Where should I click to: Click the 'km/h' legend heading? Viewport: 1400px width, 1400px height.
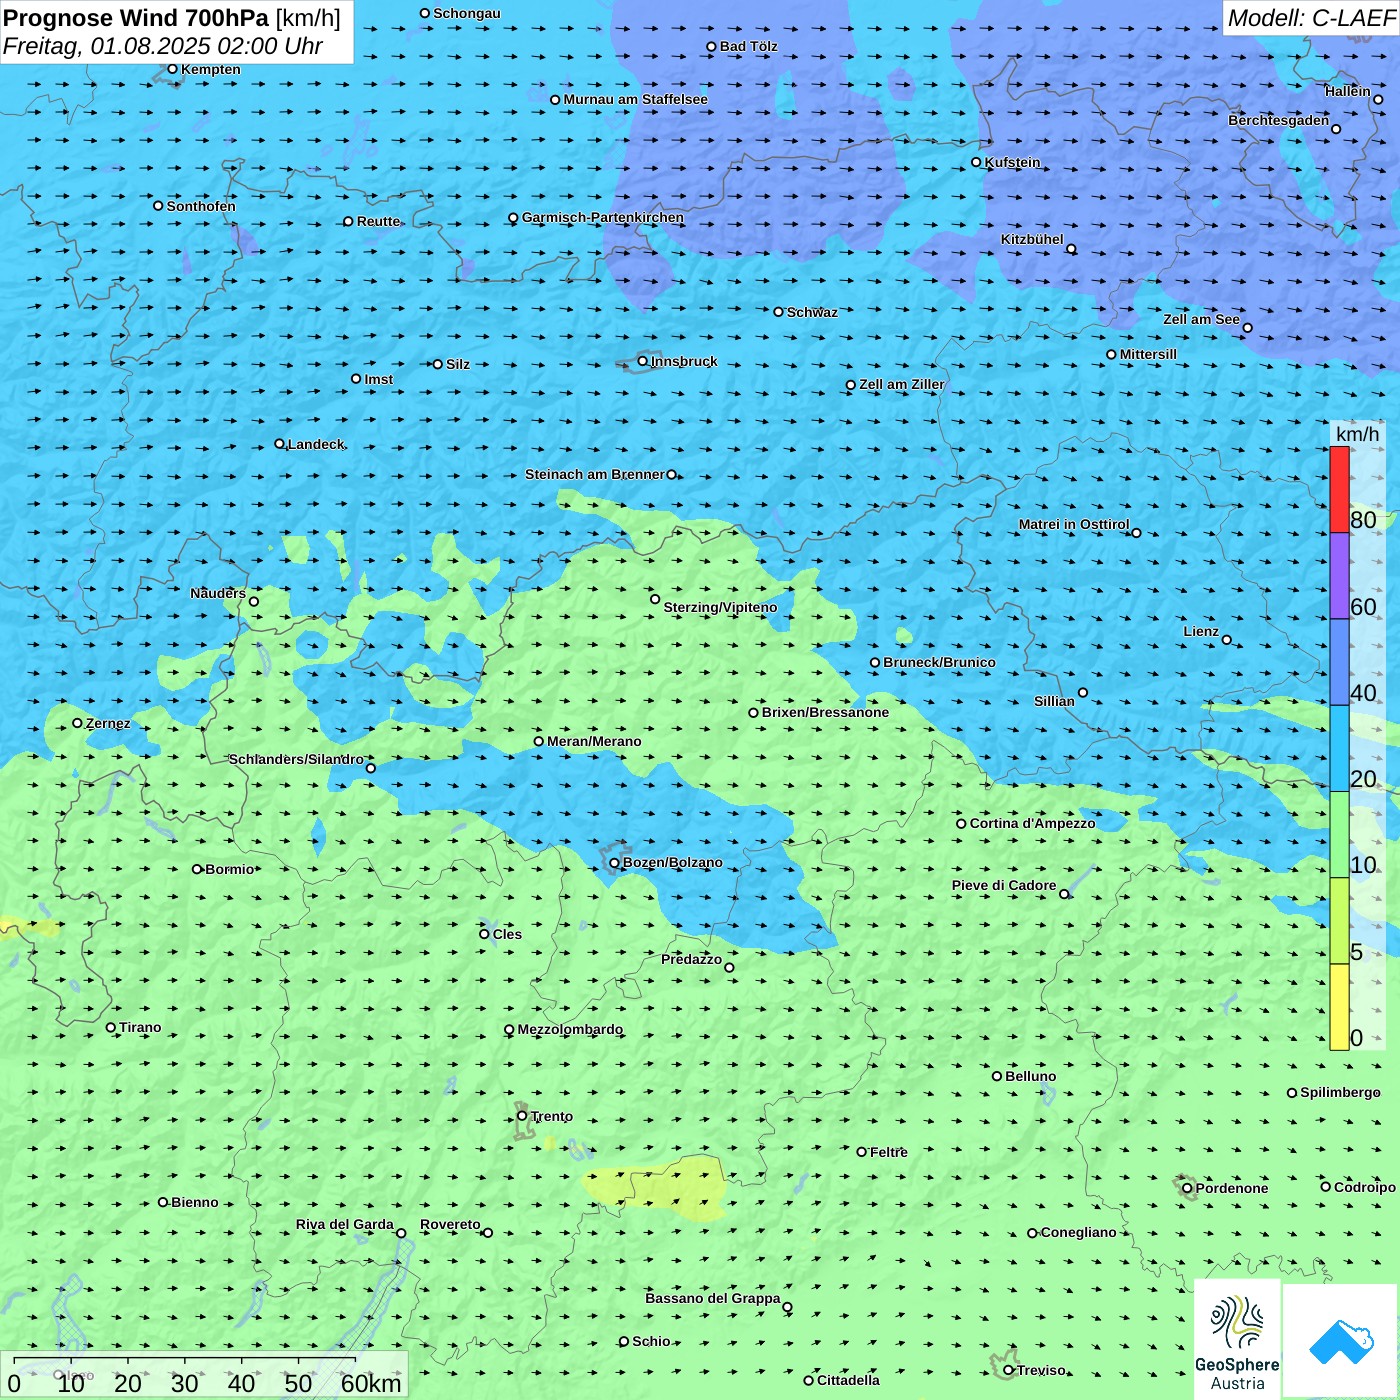point(1358,434)
